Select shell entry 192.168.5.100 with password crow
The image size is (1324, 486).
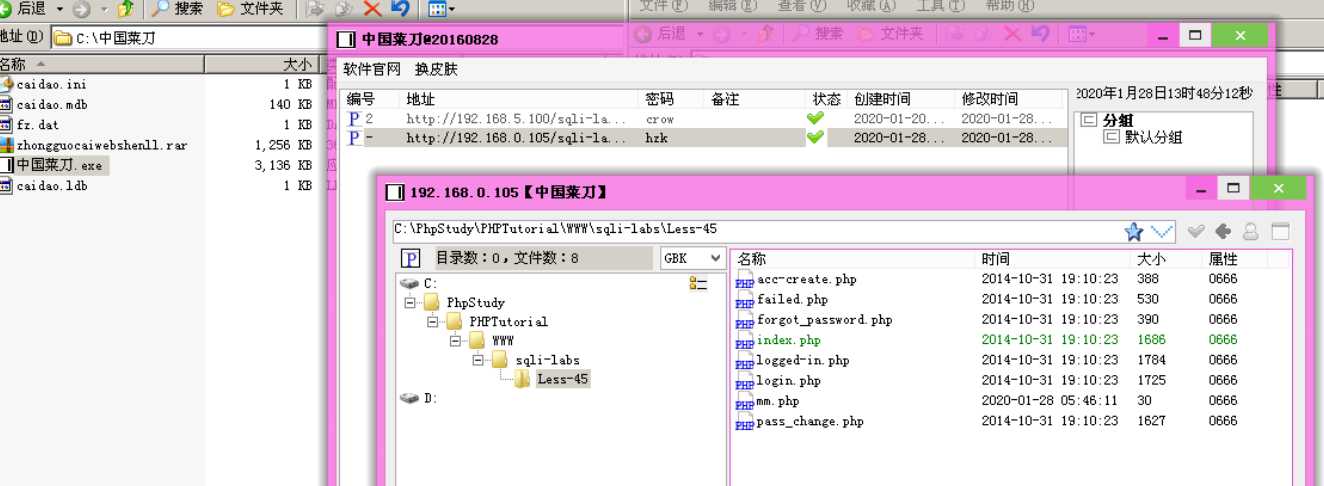click(704, 118)
